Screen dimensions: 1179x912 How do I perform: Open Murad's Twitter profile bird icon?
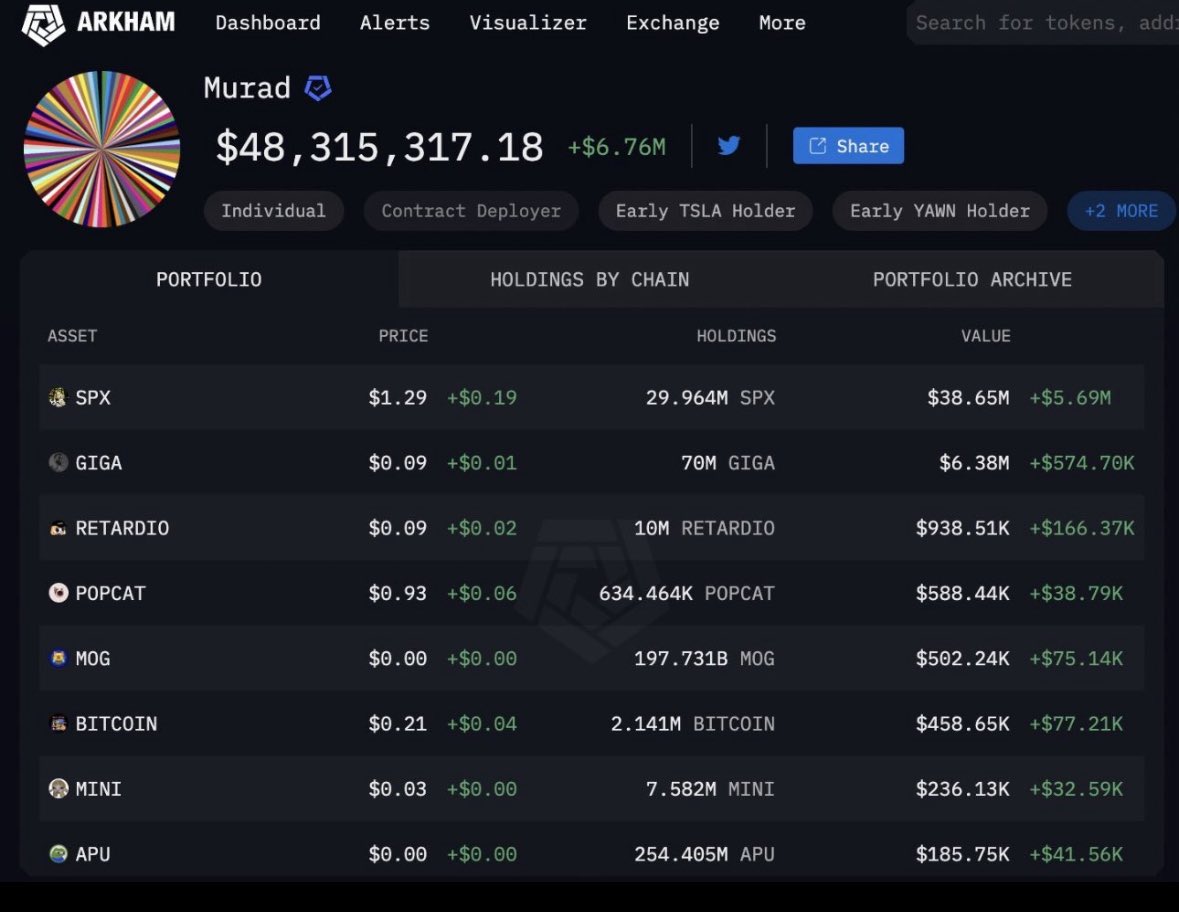[729, 145]
